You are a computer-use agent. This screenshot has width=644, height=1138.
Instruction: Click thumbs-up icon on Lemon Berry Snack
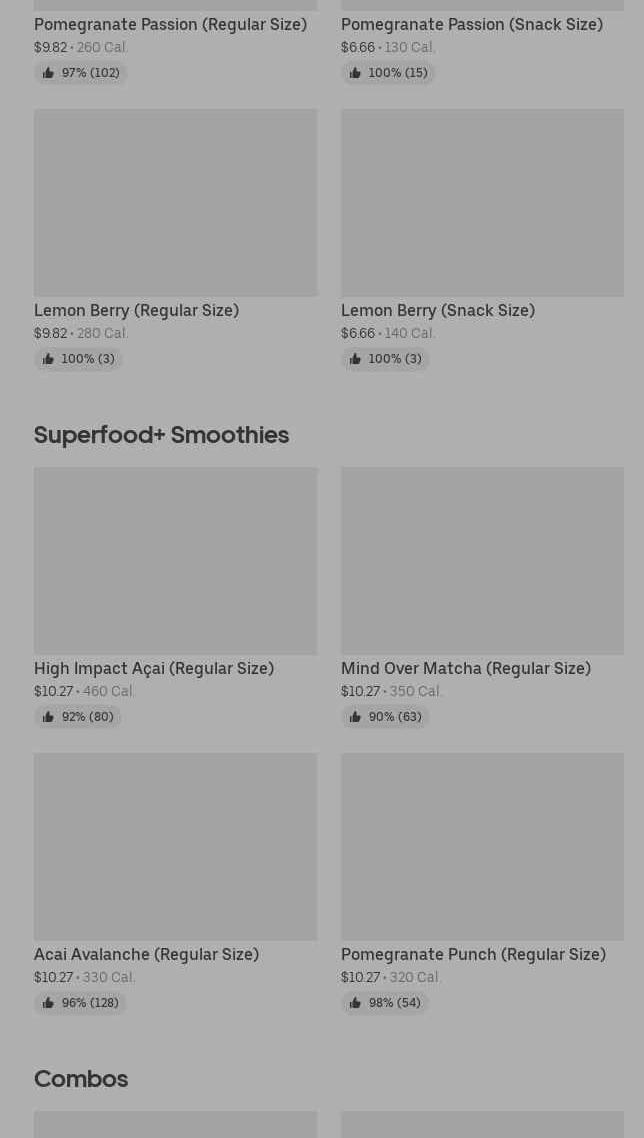pyautogui.click(x=355, y=359)
